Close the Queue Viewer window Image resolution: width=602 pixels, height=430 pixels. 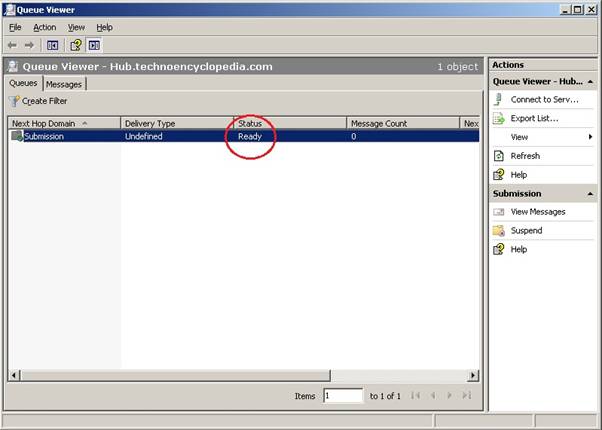(591, 10)
